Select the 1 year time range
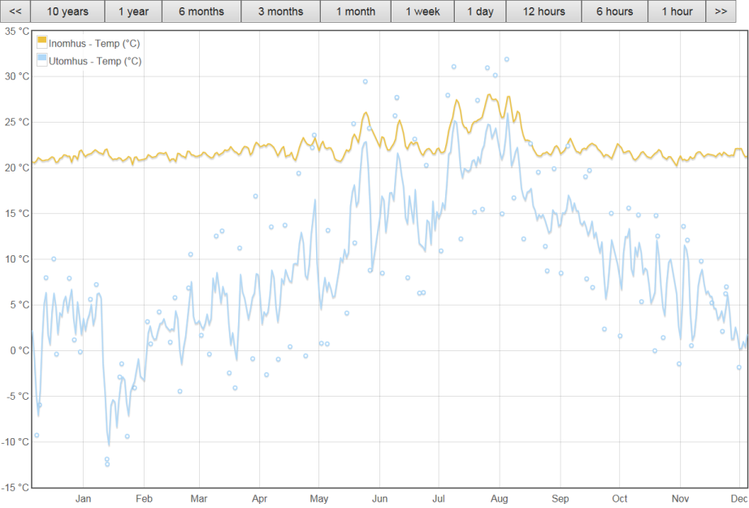Viewport: 749px width, 508px height. coord(133,12)
